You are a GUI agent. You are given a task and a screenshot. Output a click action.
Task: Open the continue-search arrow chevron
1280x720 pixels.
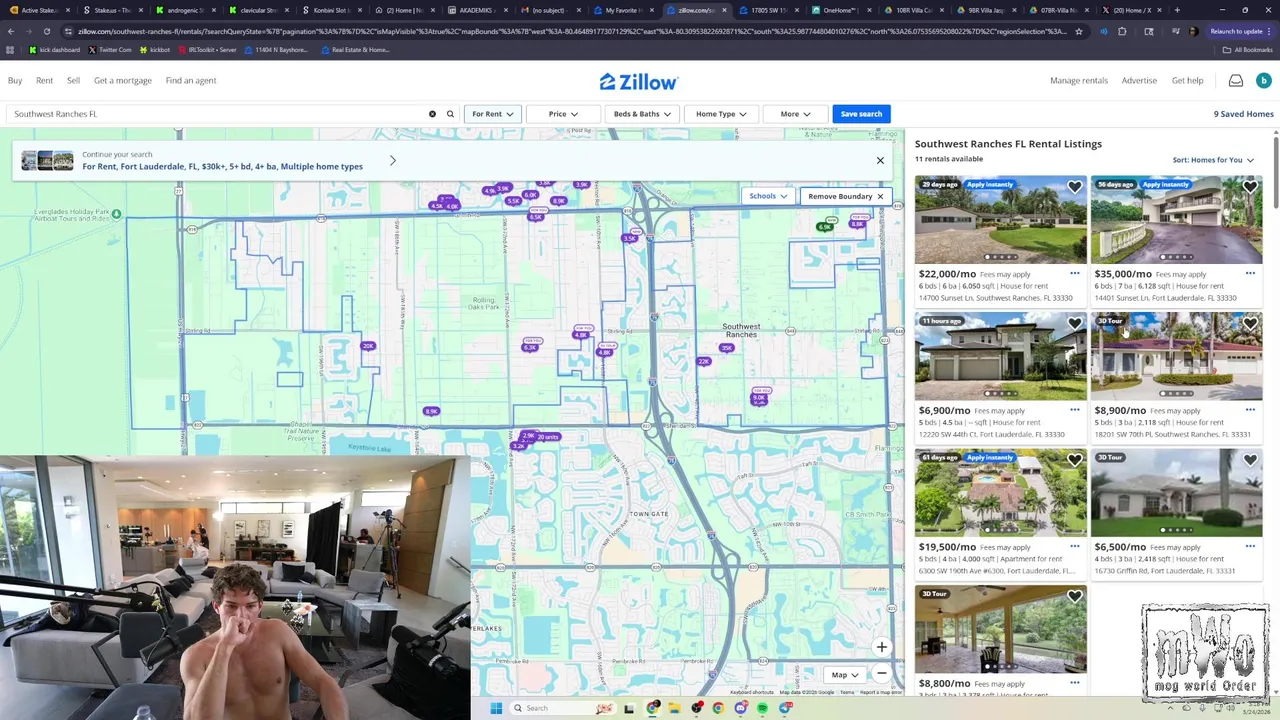[393, 160]
